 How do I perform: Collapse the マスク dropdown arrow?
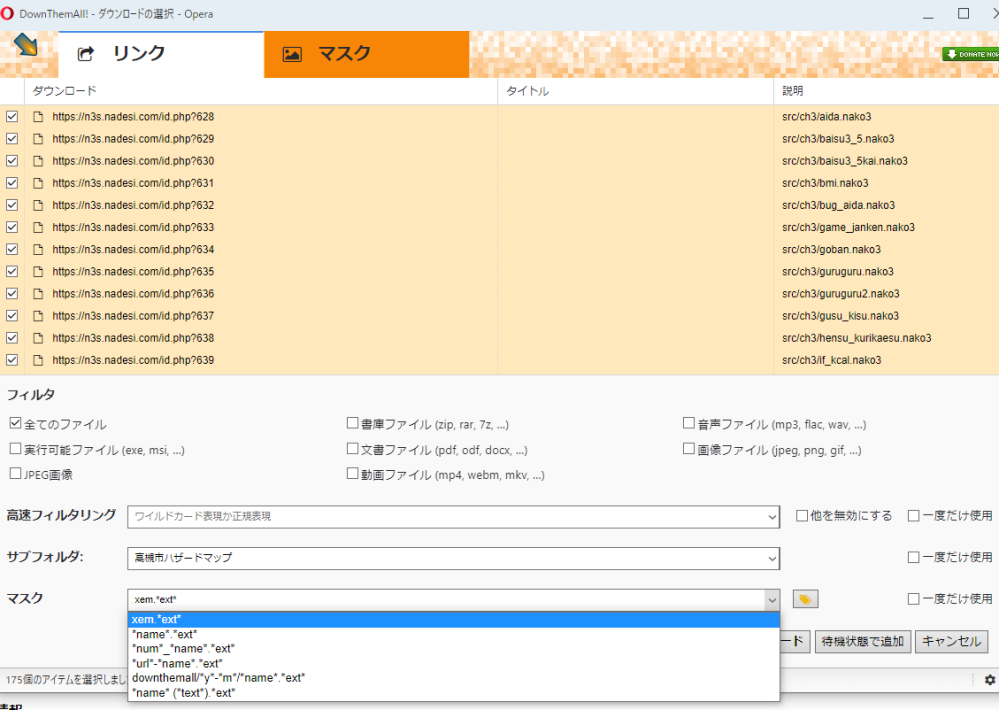coord(772,600)
